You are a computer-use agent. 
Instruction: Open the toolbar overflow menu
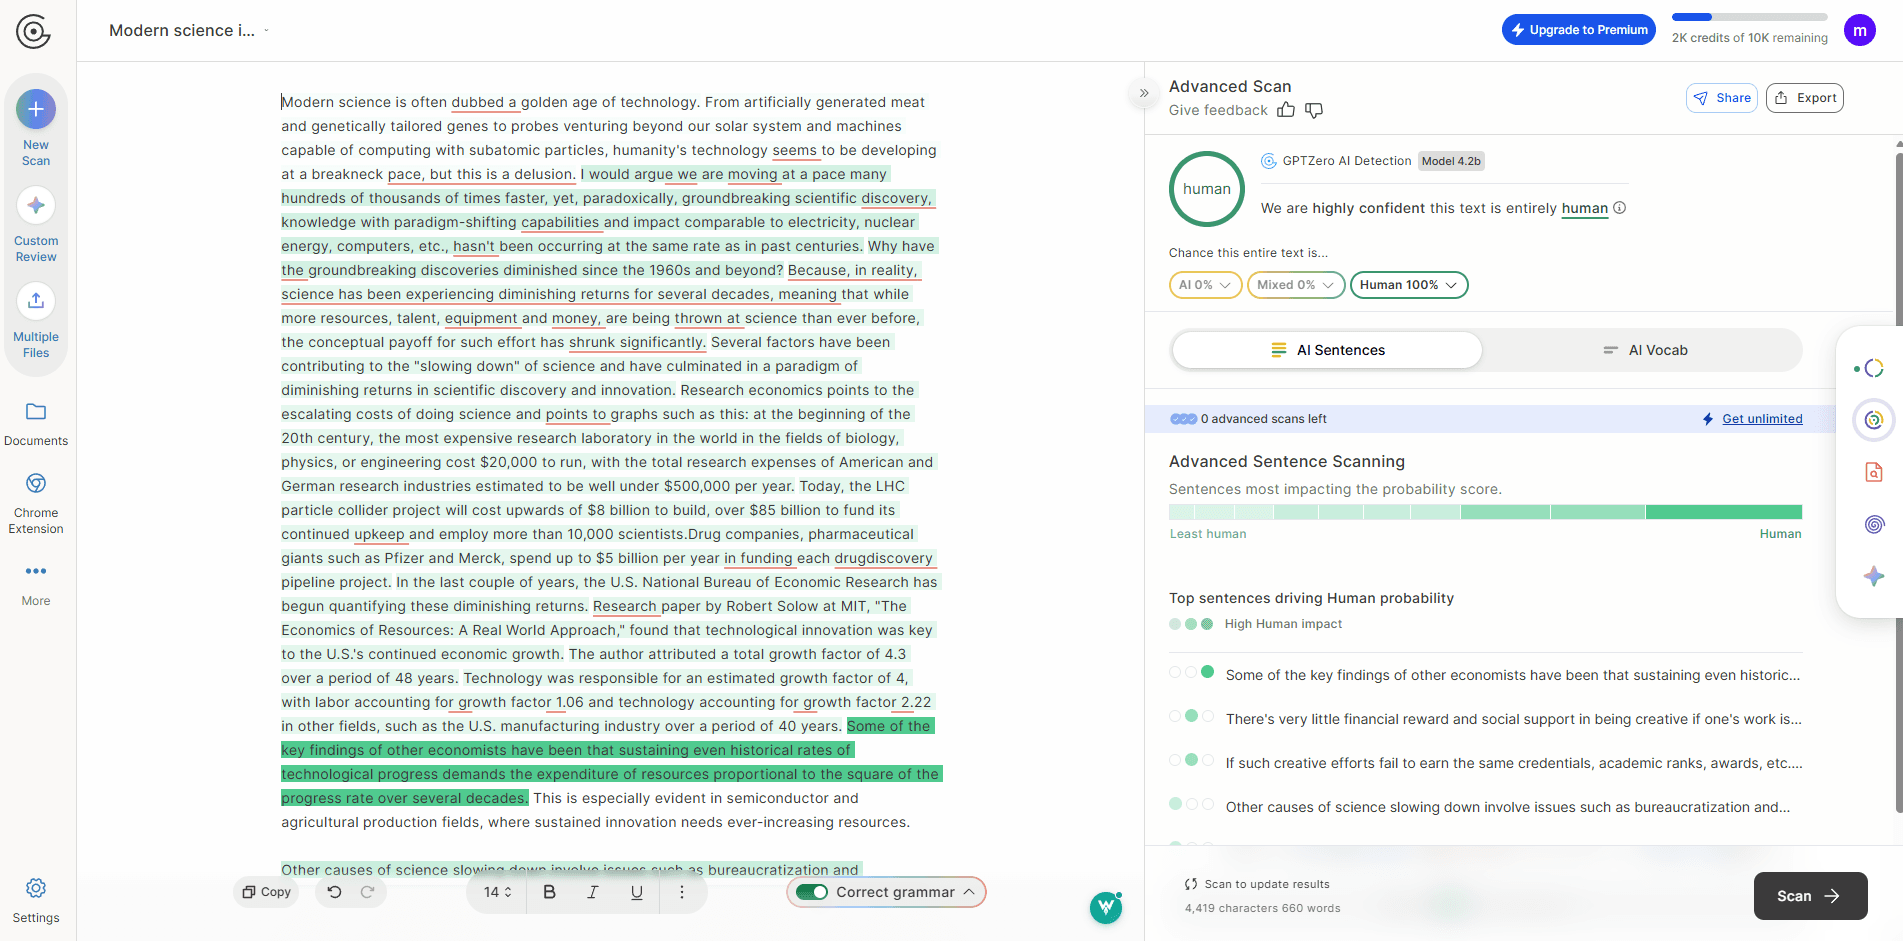tap(682, 892)
